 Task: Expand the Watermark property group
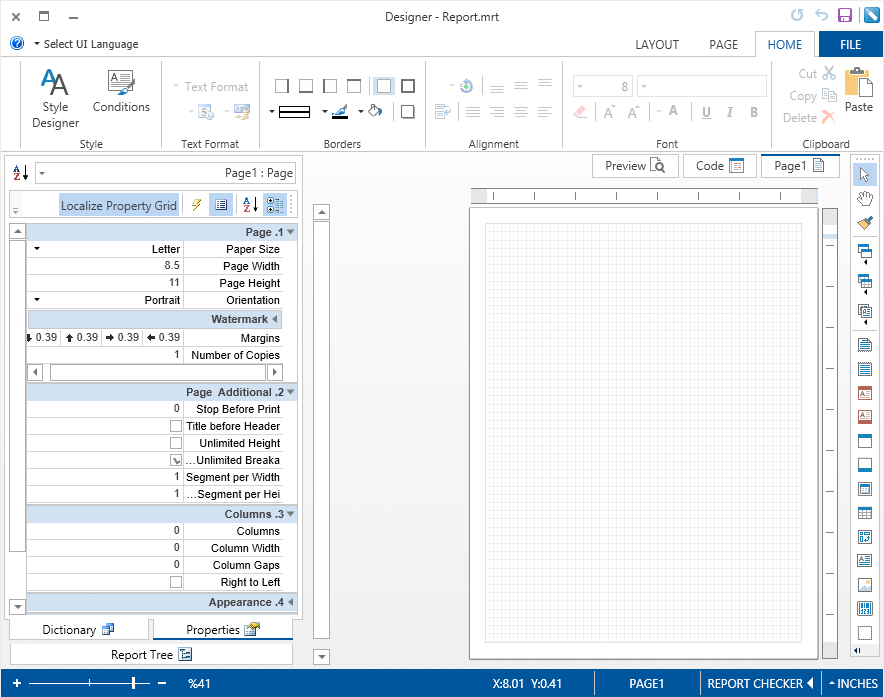(275, 319)
